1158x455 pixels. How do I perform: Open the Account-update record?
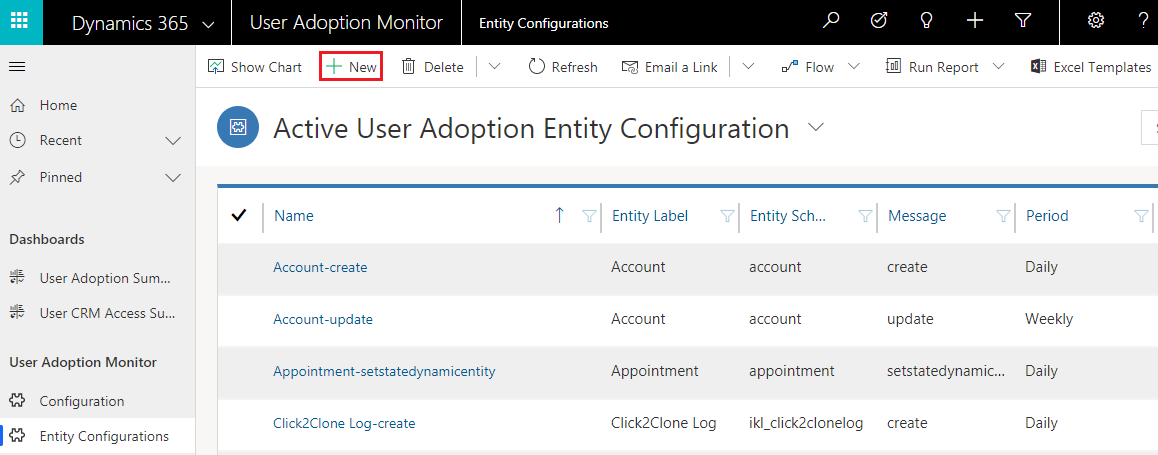[x=323, y=319]
